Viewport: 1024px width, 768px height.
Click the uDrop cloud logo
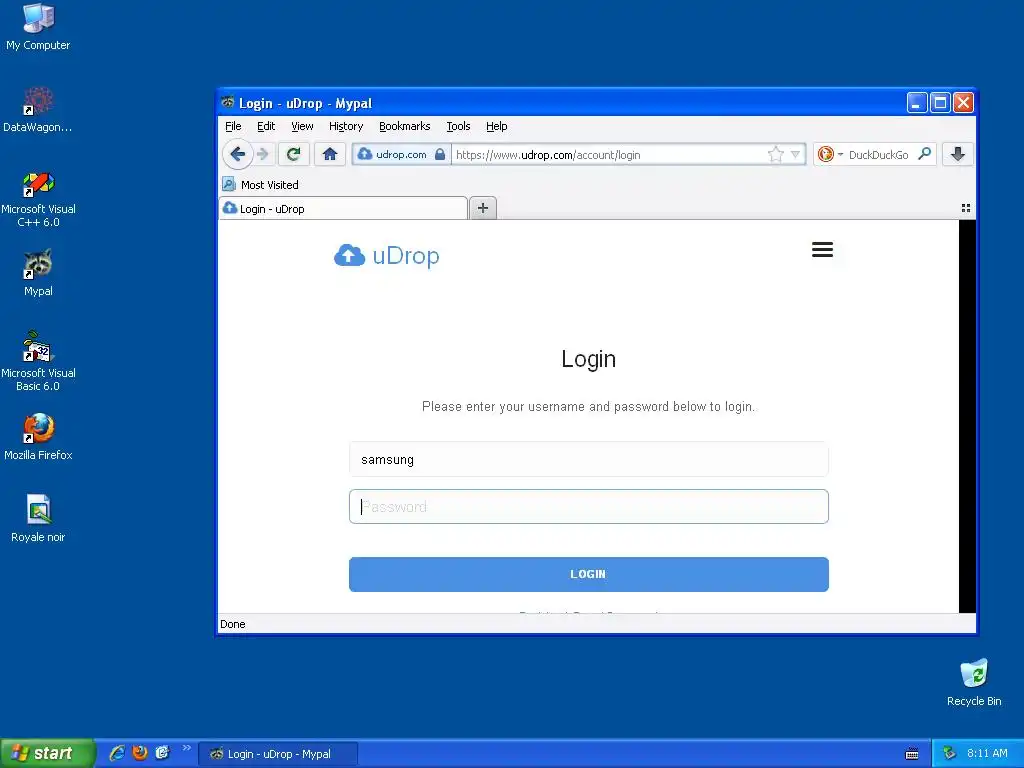tap(387, 255)
